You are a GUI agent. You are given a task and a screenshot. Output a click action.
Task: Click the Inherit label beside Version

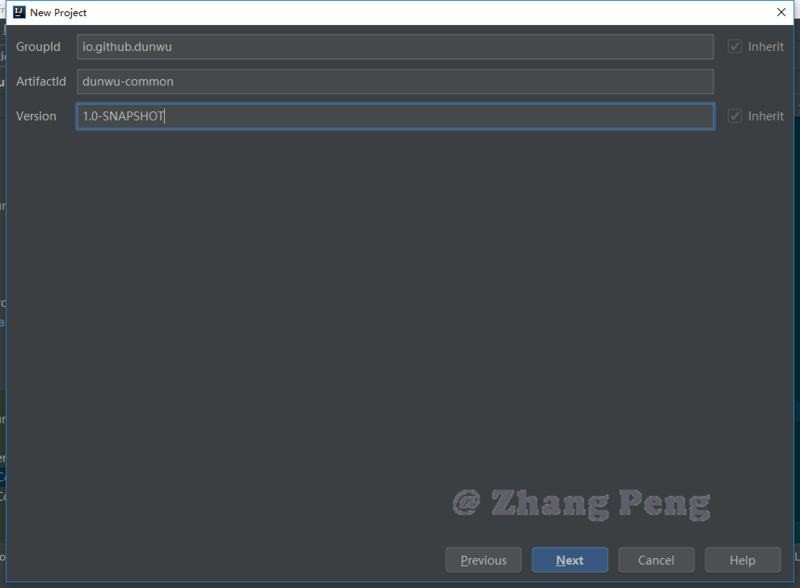(765, 116)
